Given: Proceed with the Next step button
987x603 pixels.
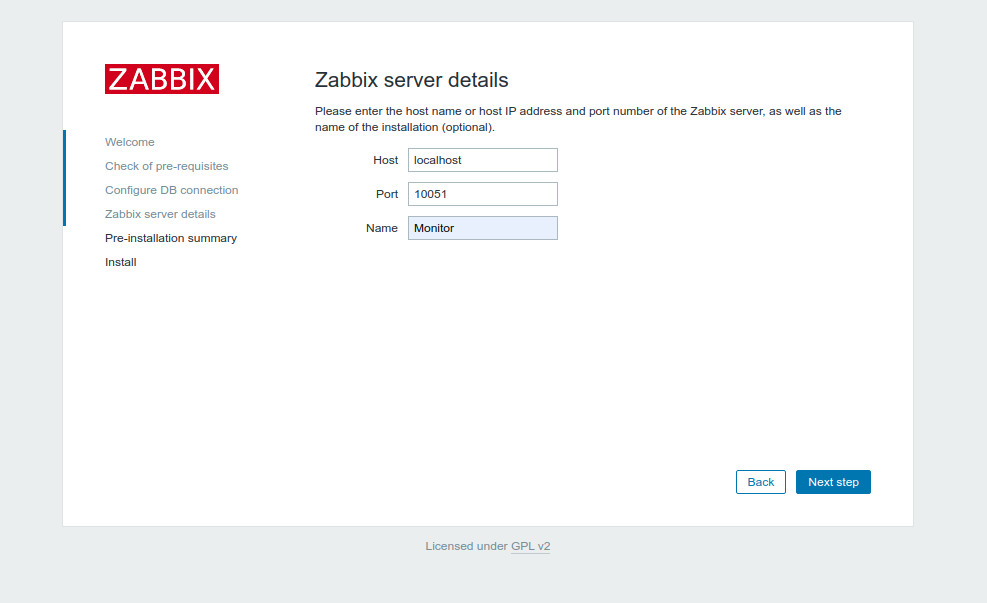Looking at the screenshot, I should coord(833,482).
